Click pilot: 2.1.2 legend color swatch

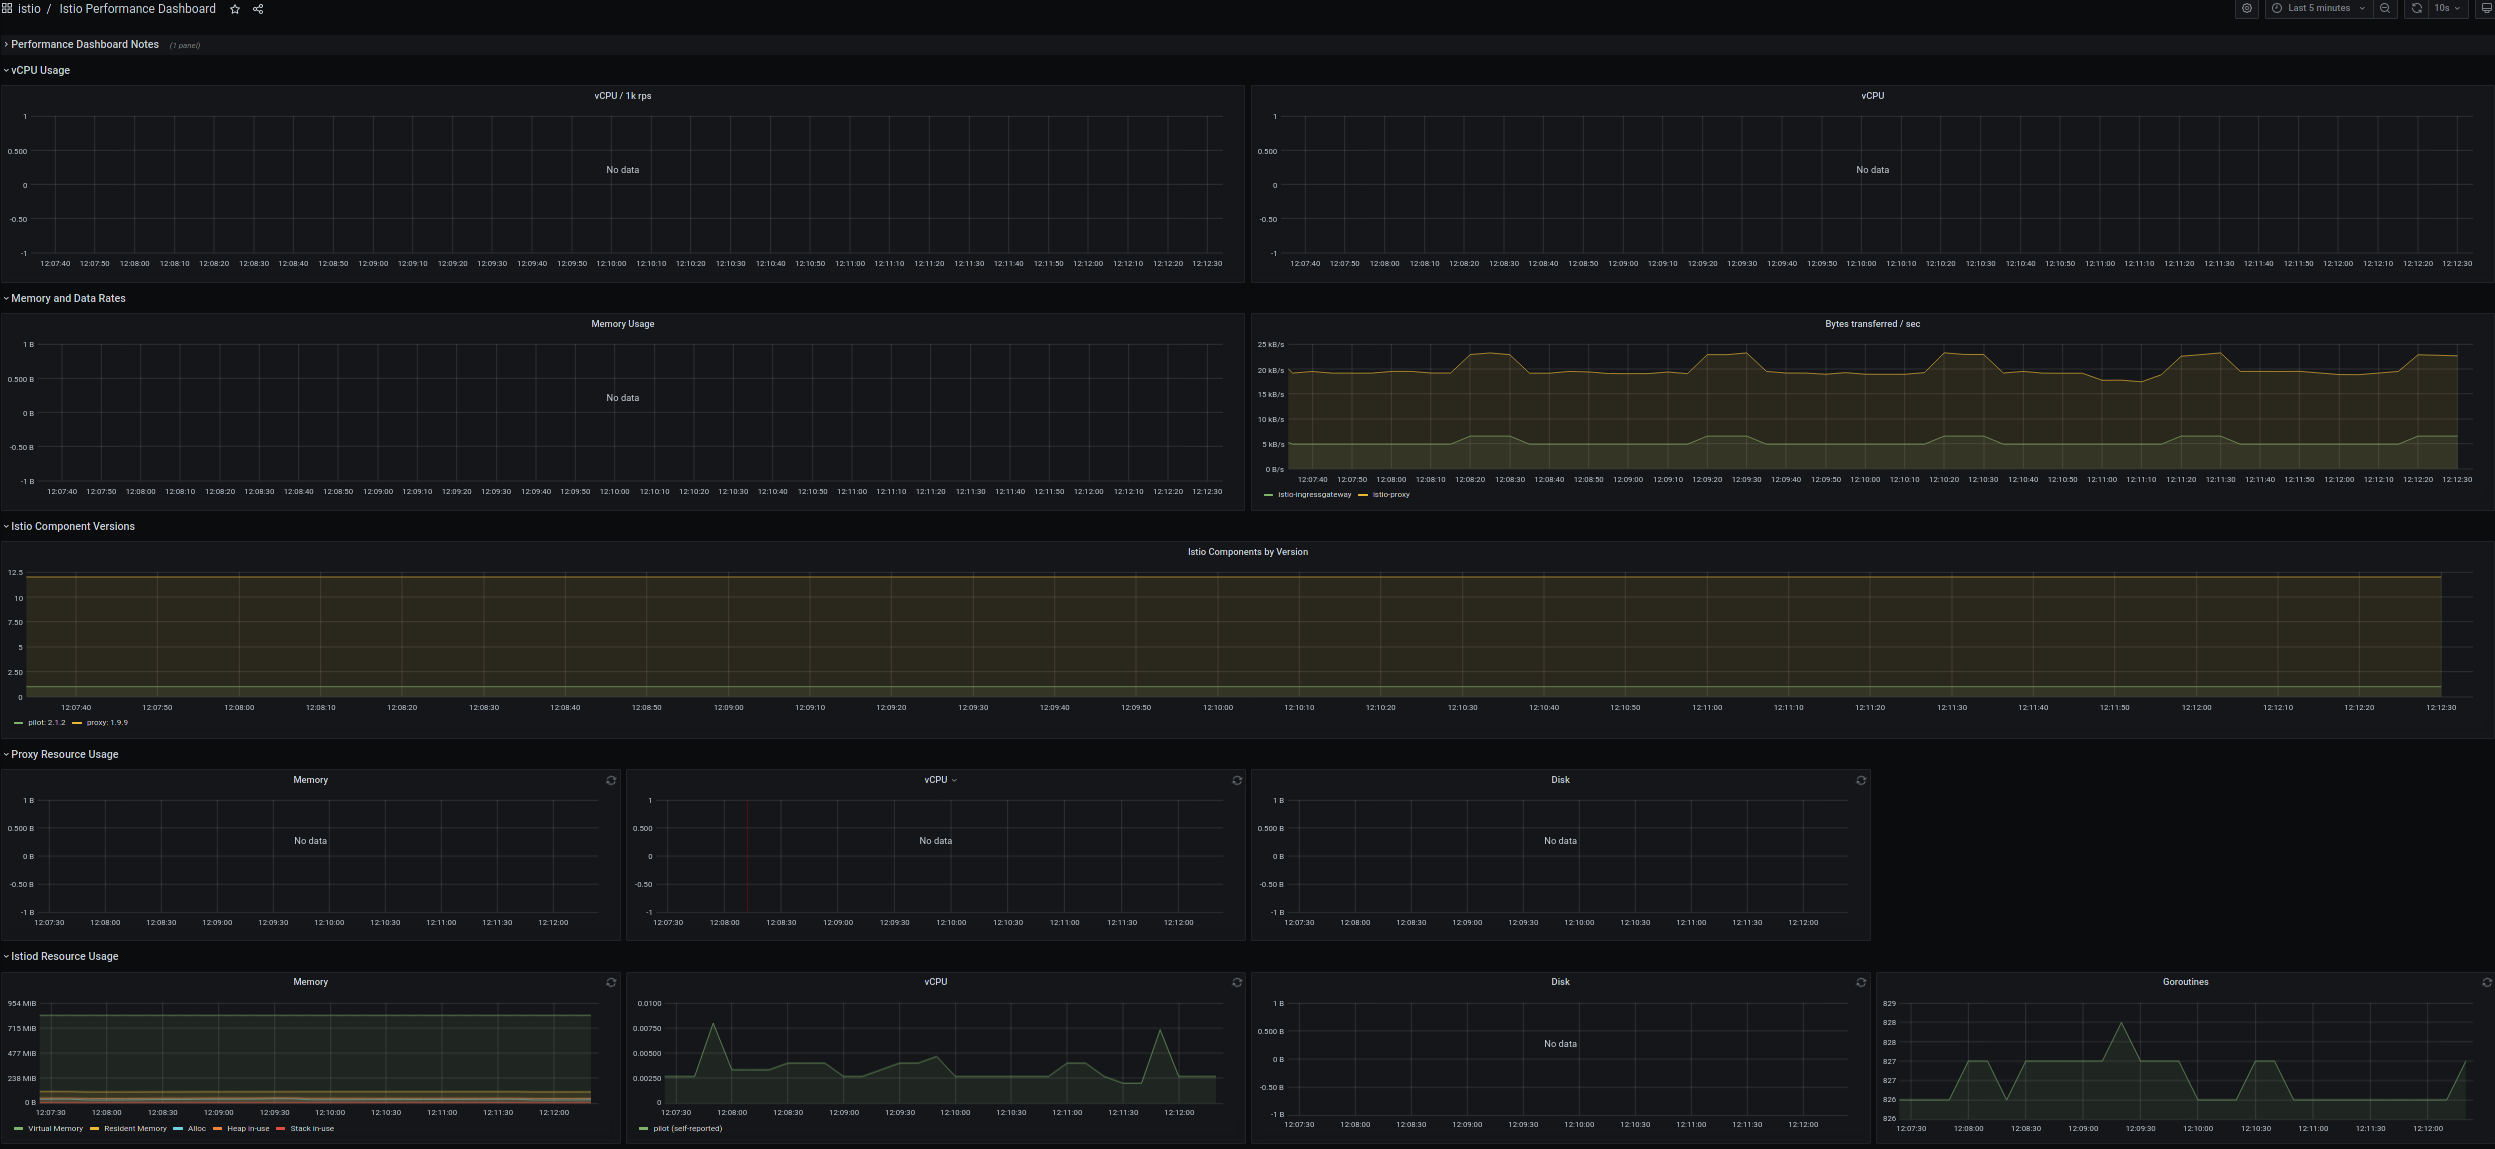[x=19, y=723]
